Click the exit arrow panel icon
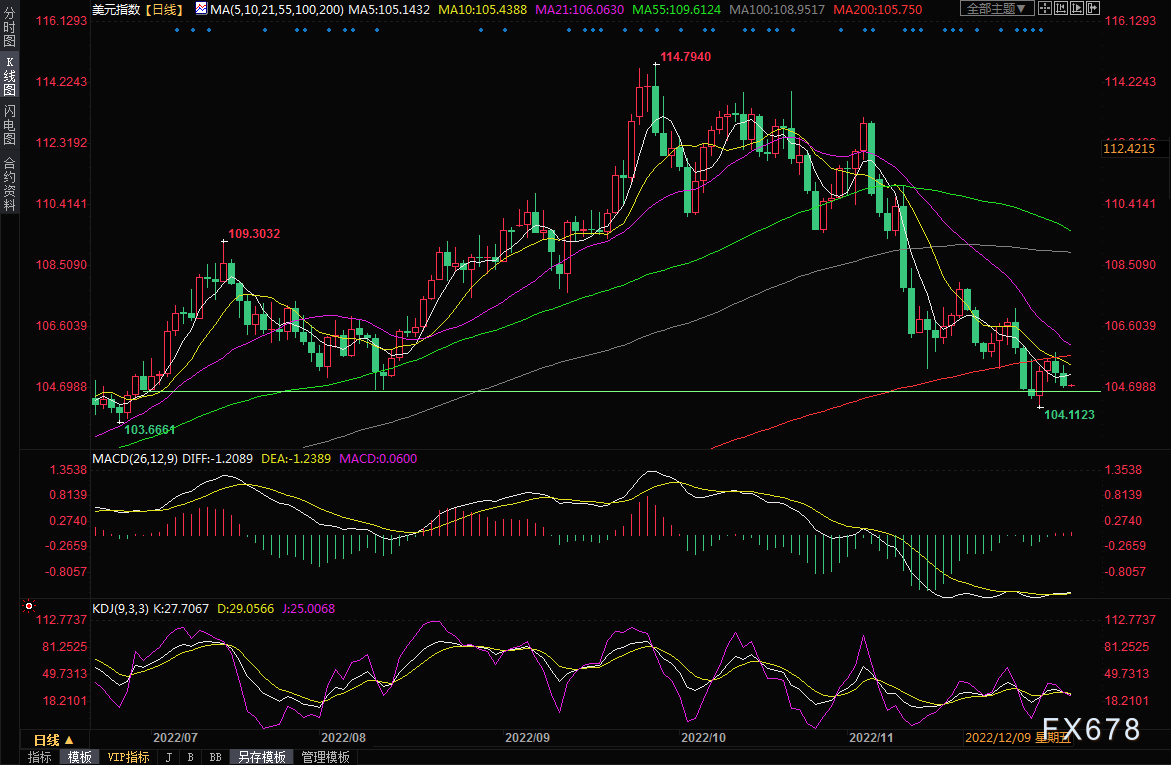The width and height of the screenshot is (1171, 765). (x=1093, y=9)
